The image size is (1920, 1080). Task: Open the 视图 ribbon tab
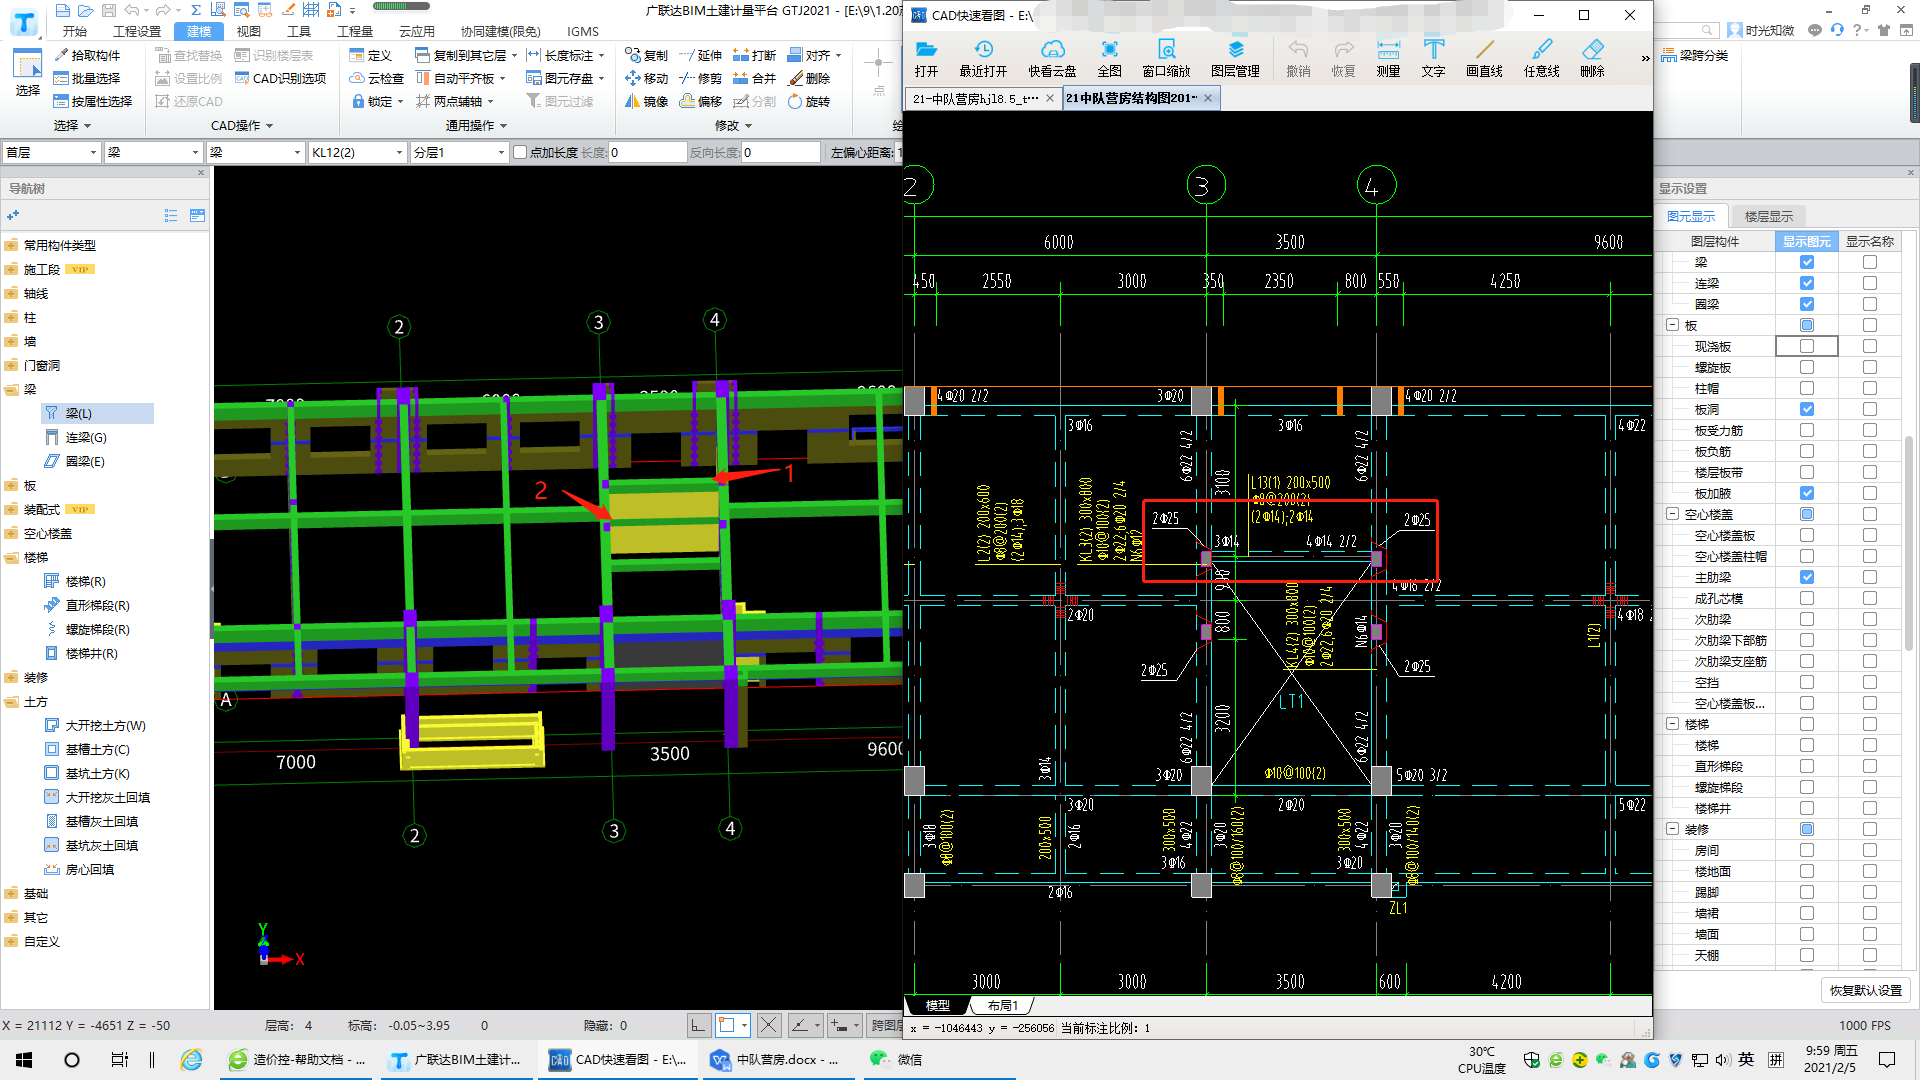249,31
